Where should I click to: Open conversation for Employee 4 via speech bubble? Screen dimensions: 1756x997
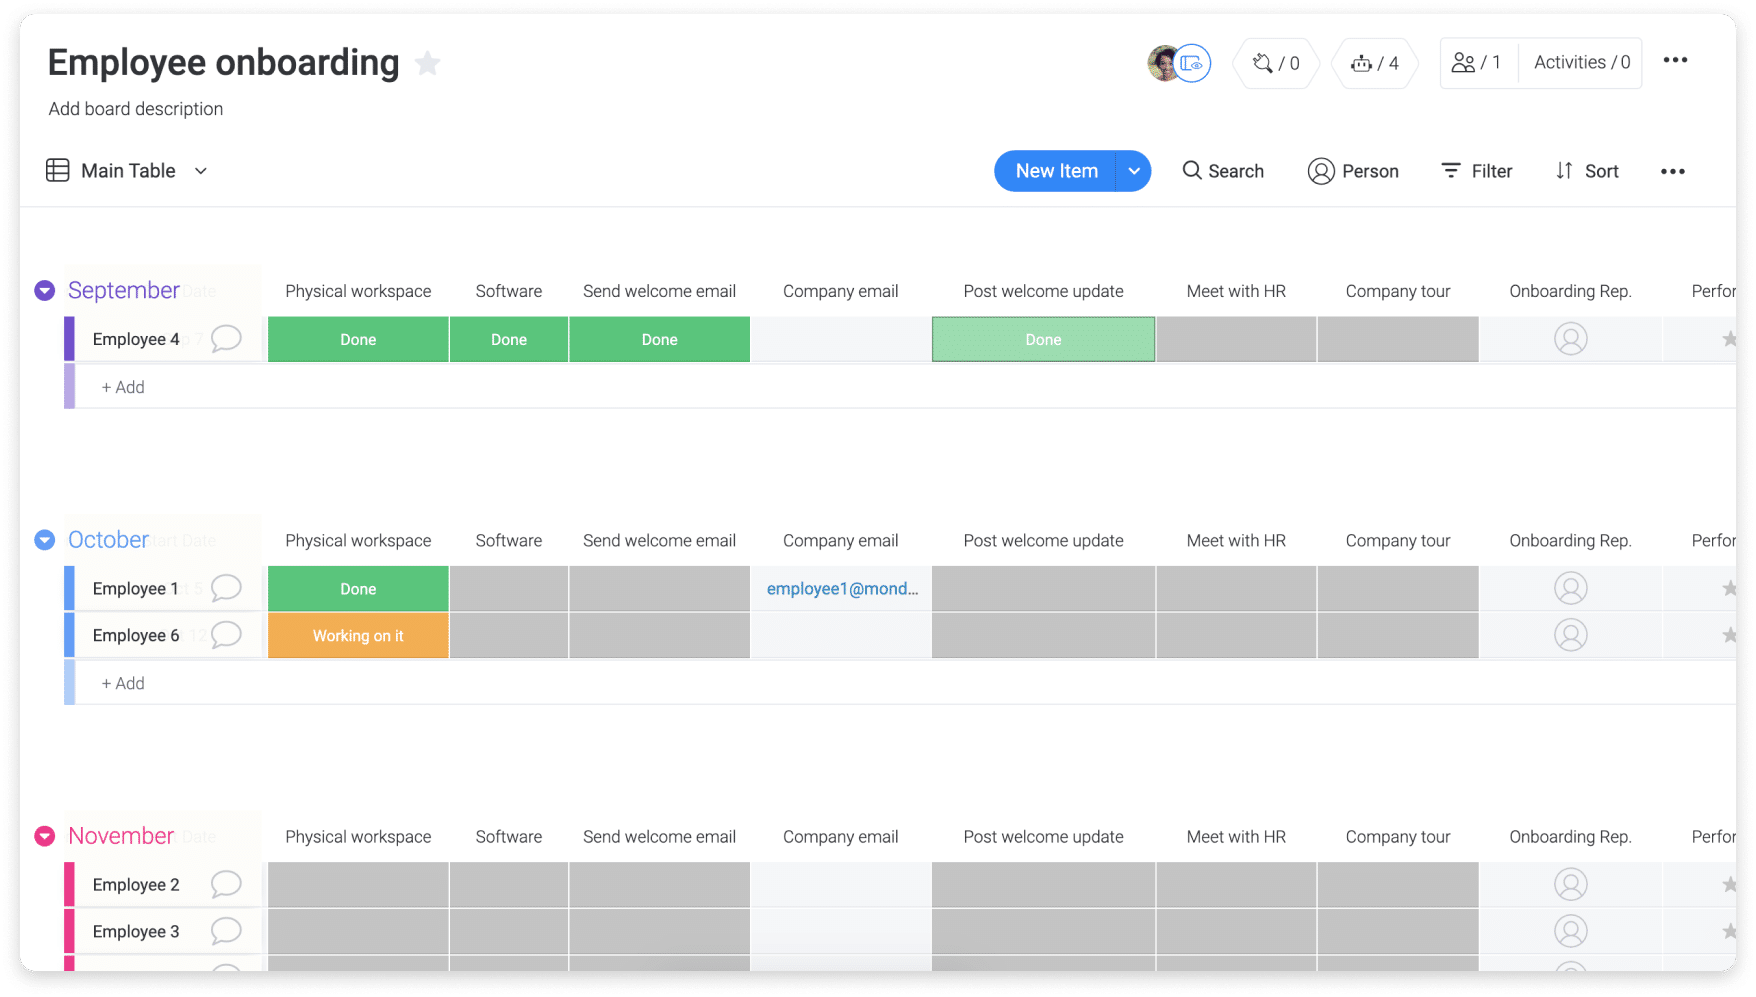pyautogui.click(x=227, y=338)
